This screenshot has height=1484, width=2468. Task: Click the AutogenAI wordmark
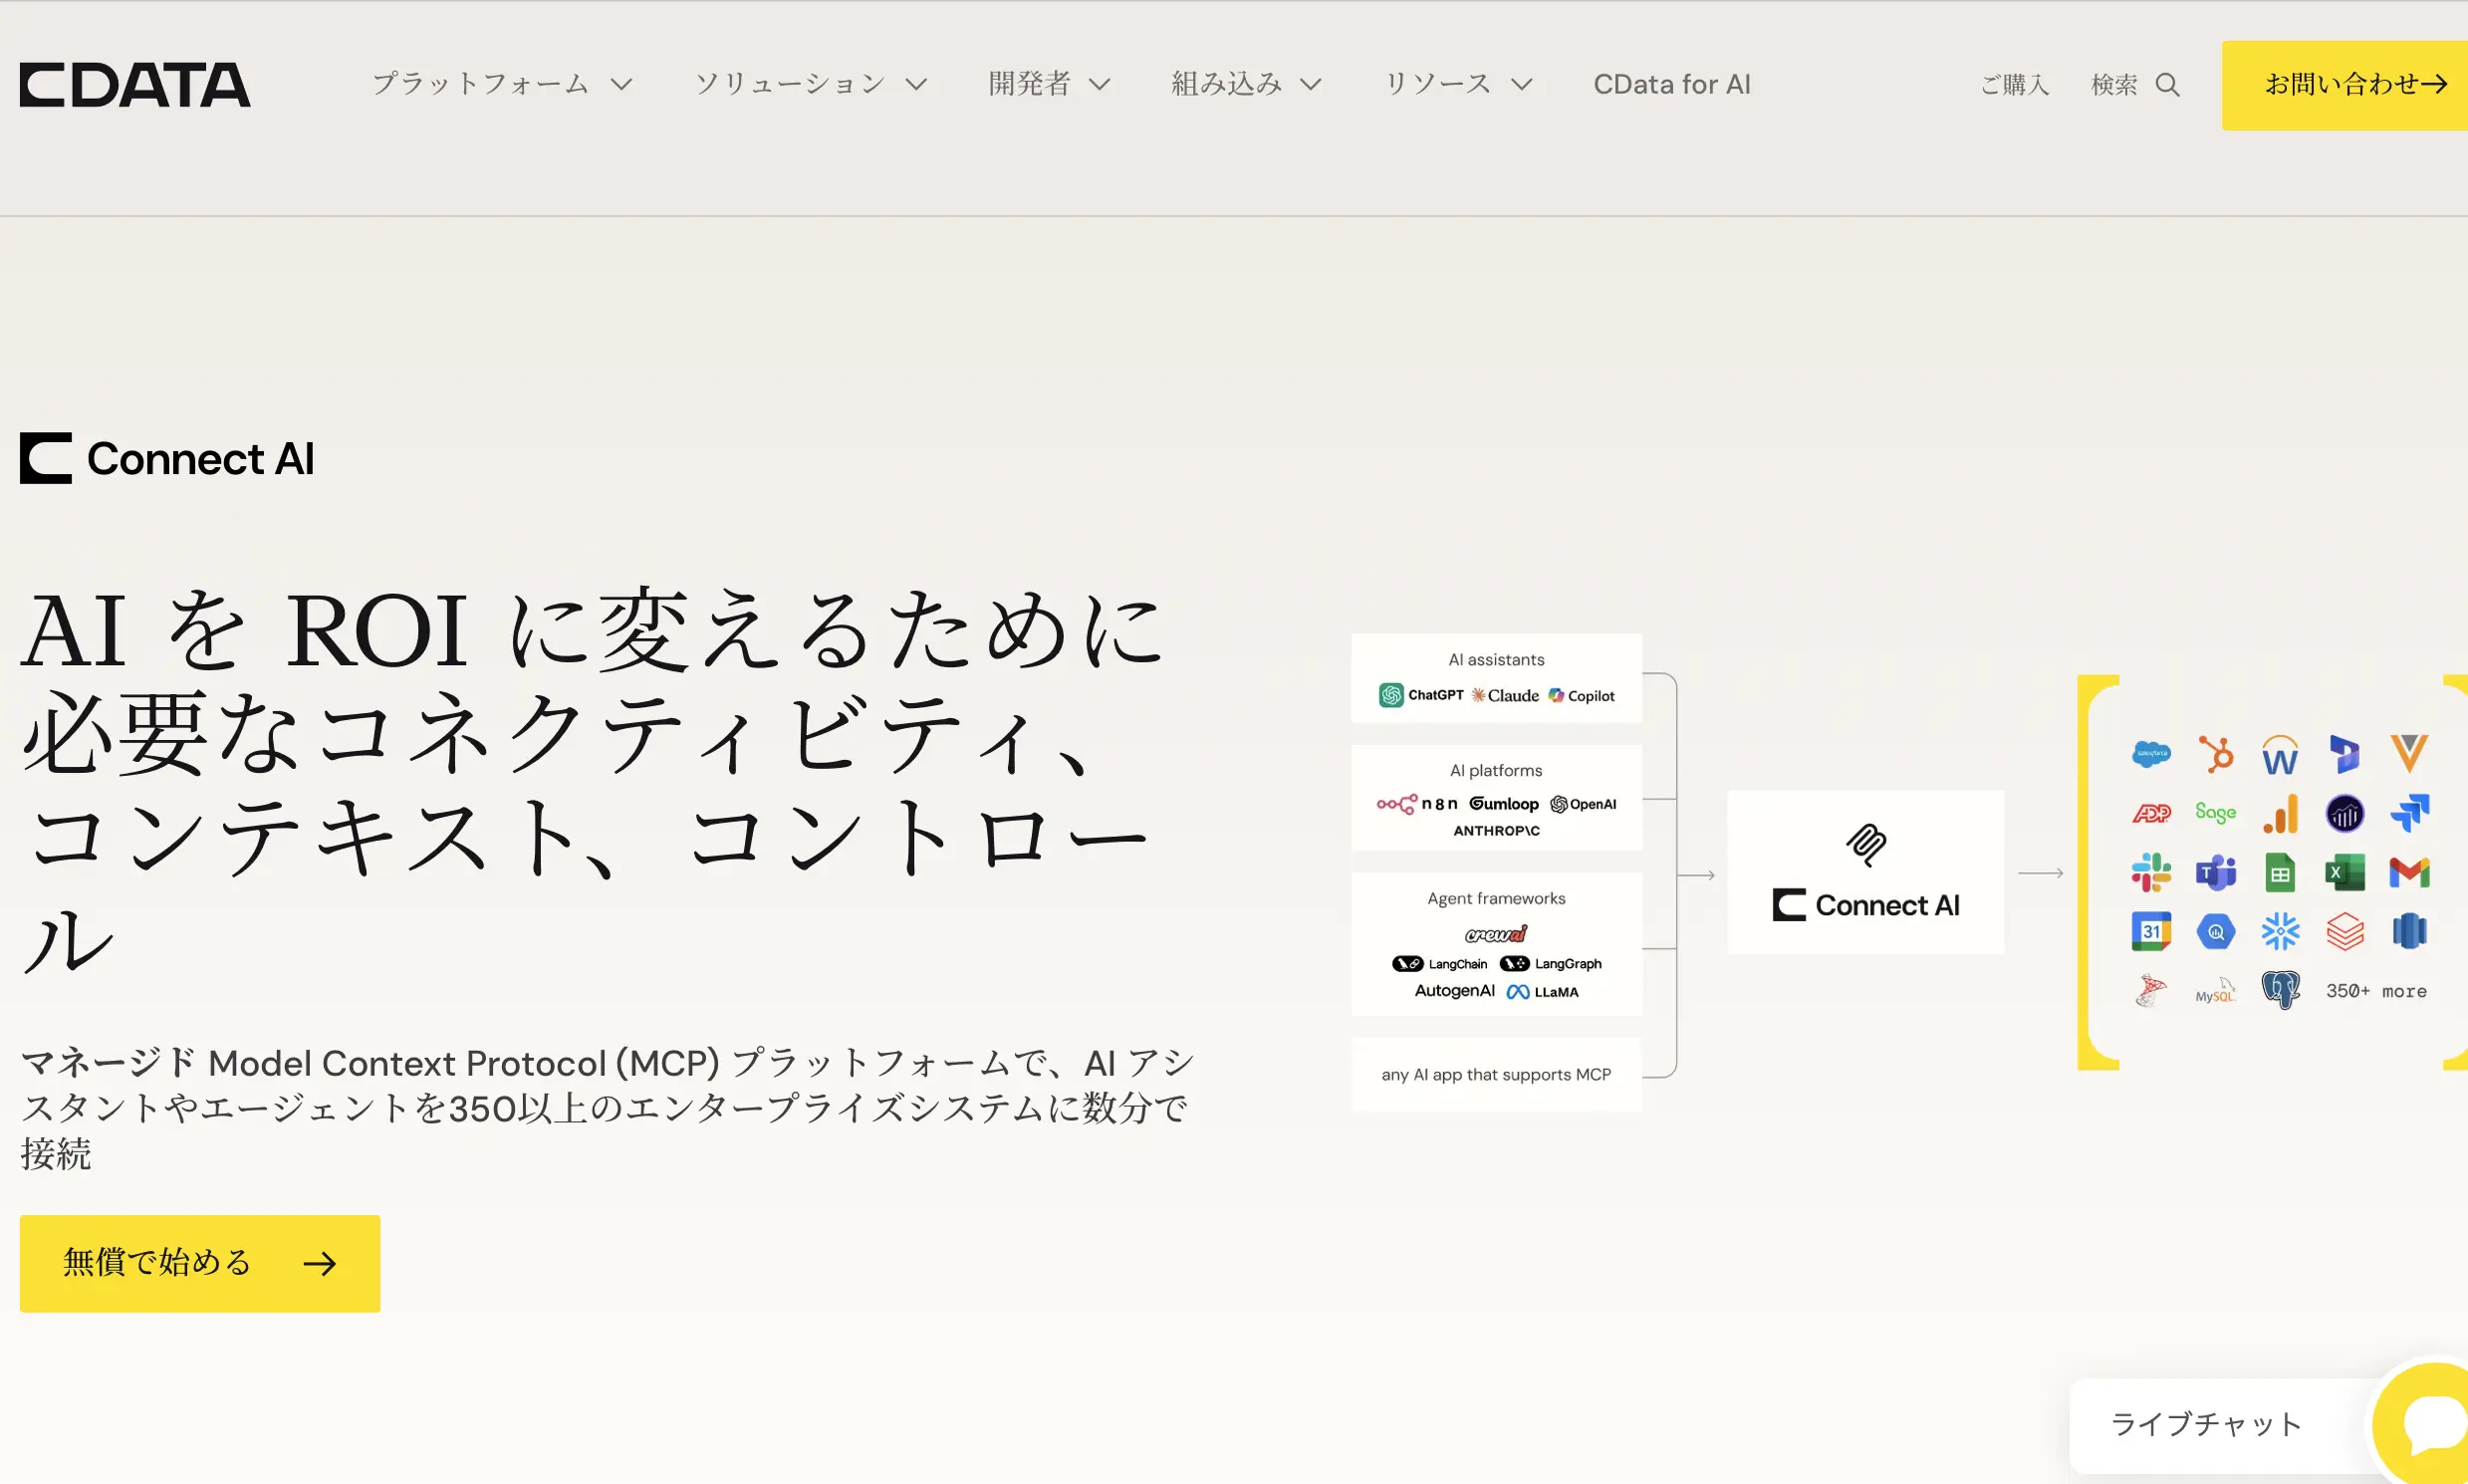pos(1454,991)
